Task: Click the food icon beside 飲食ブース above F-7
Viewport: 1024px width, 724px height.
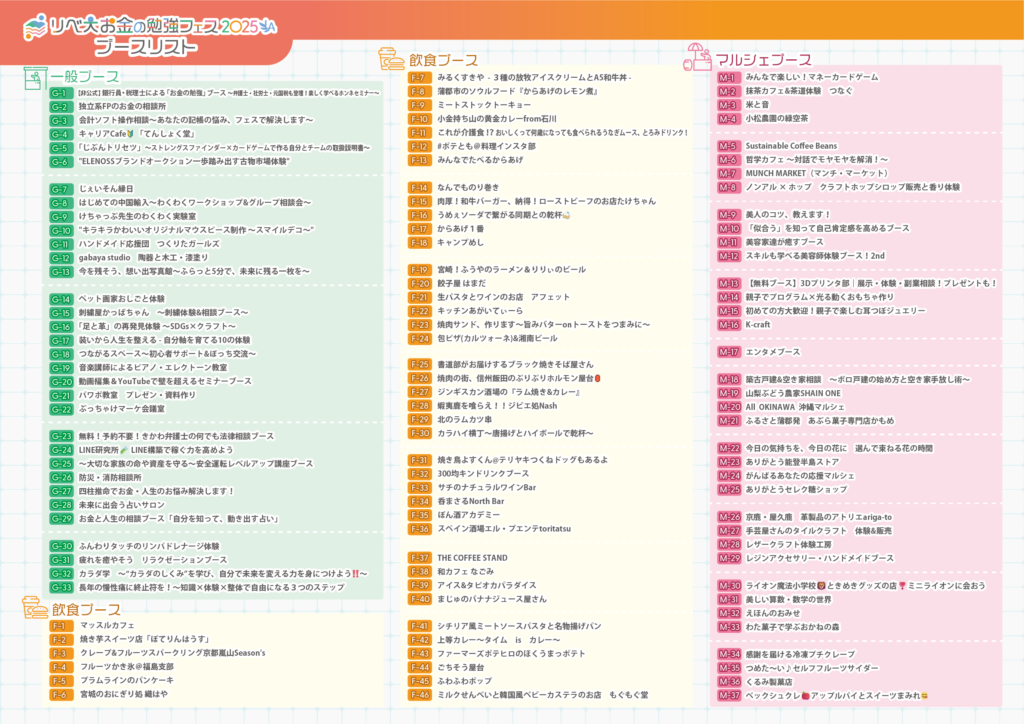Action: pos(391,59)
